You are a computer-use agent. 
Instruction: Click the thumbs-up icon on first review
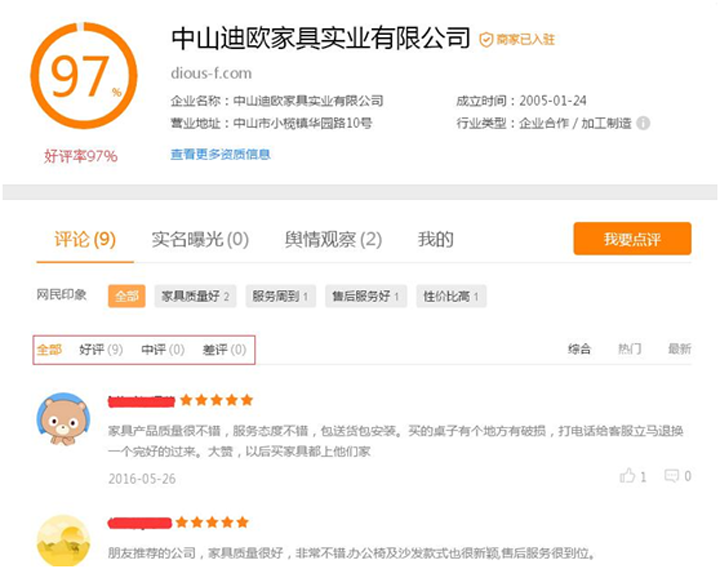[628, 476]
